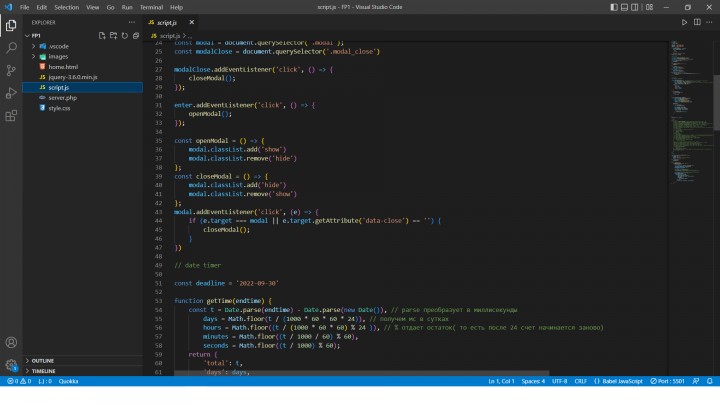Toggle primary side bar visibility
This screenshot has width=720, height=405.
(x=614, y=7)
